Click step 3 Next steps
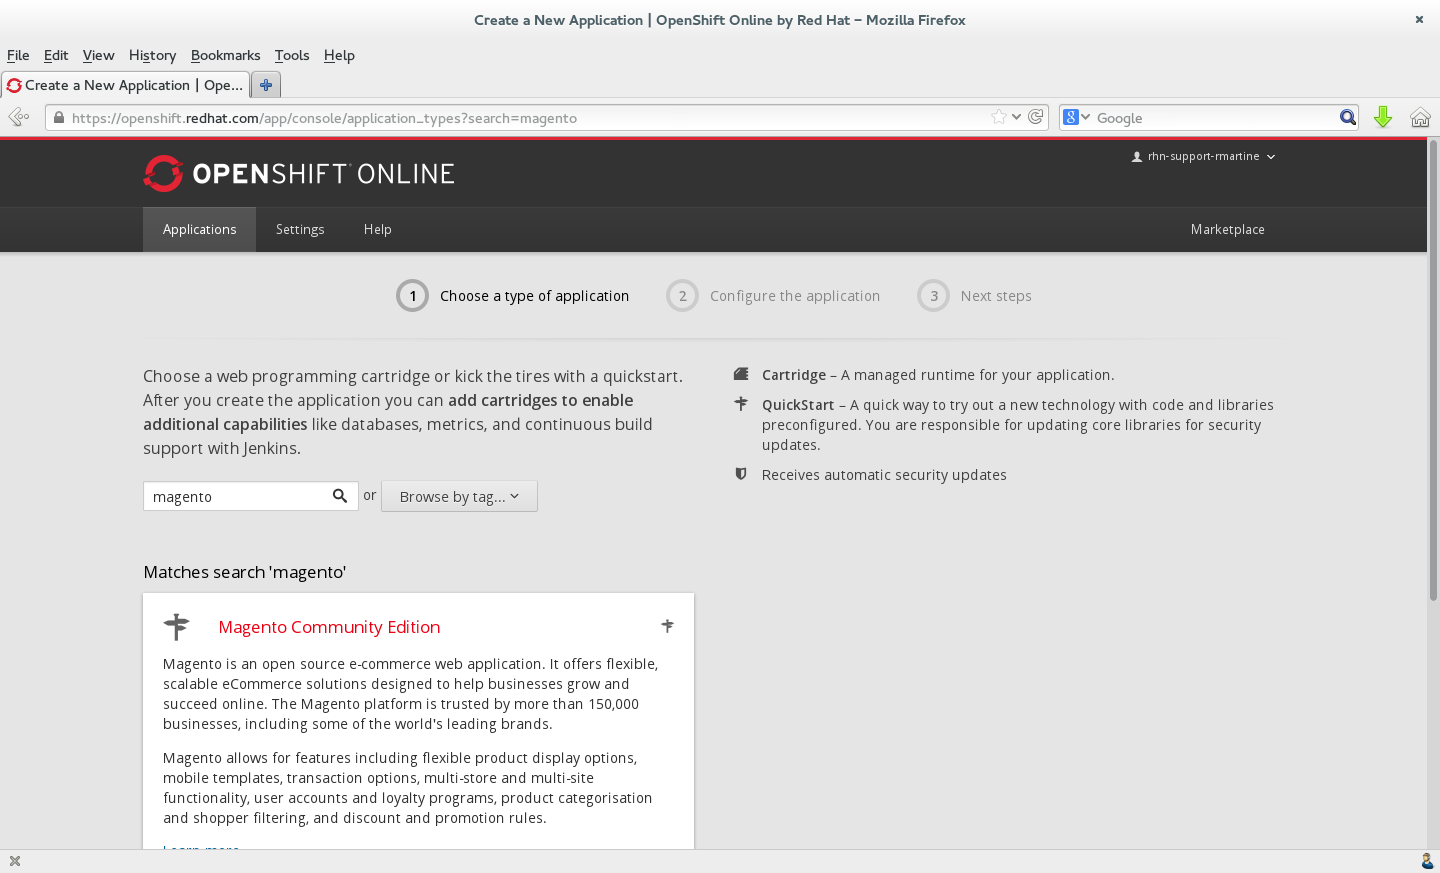Screen dimensions: 1440x873 point(974,296)
